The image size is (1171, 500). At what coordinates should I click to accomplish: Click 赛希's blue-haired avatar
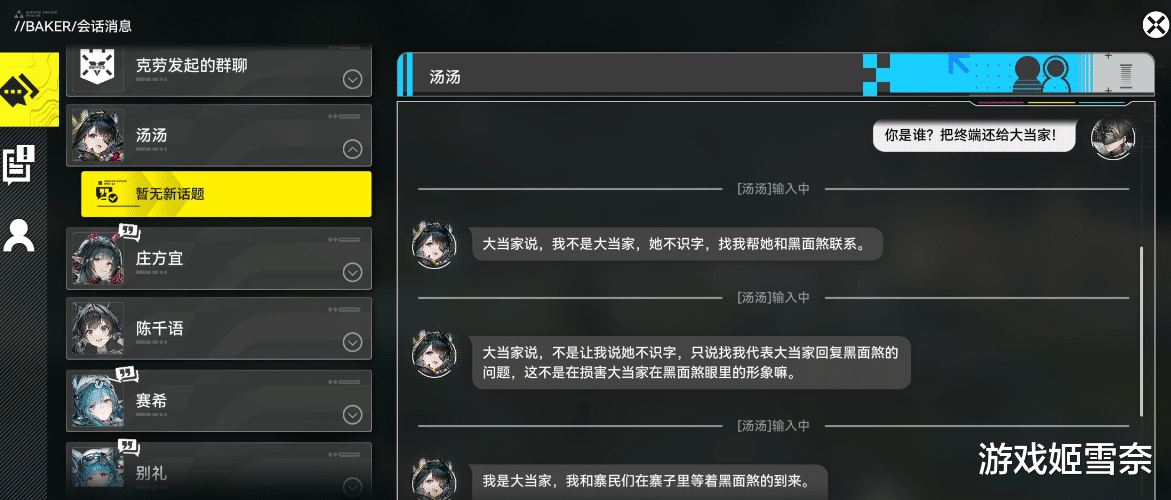coord(98,401)
